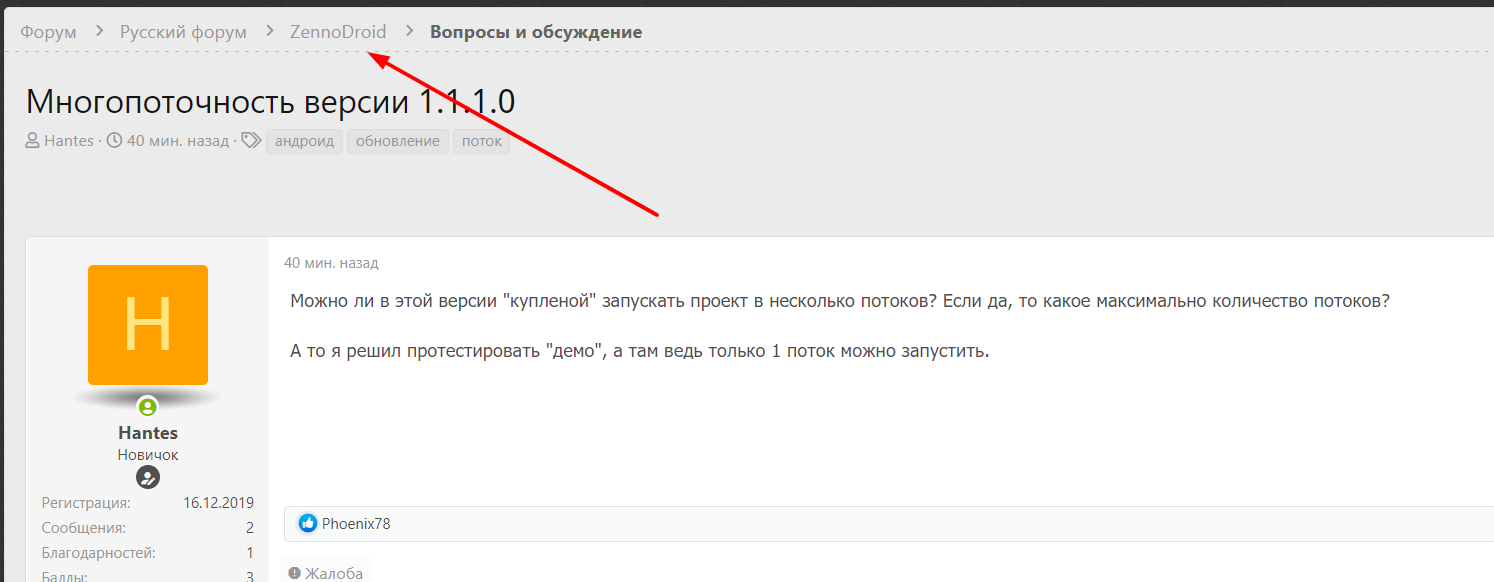Screen dimensions: 1494x582
Task: Click the blue like thumbs-up icon
Action: (x=308, y=523)
